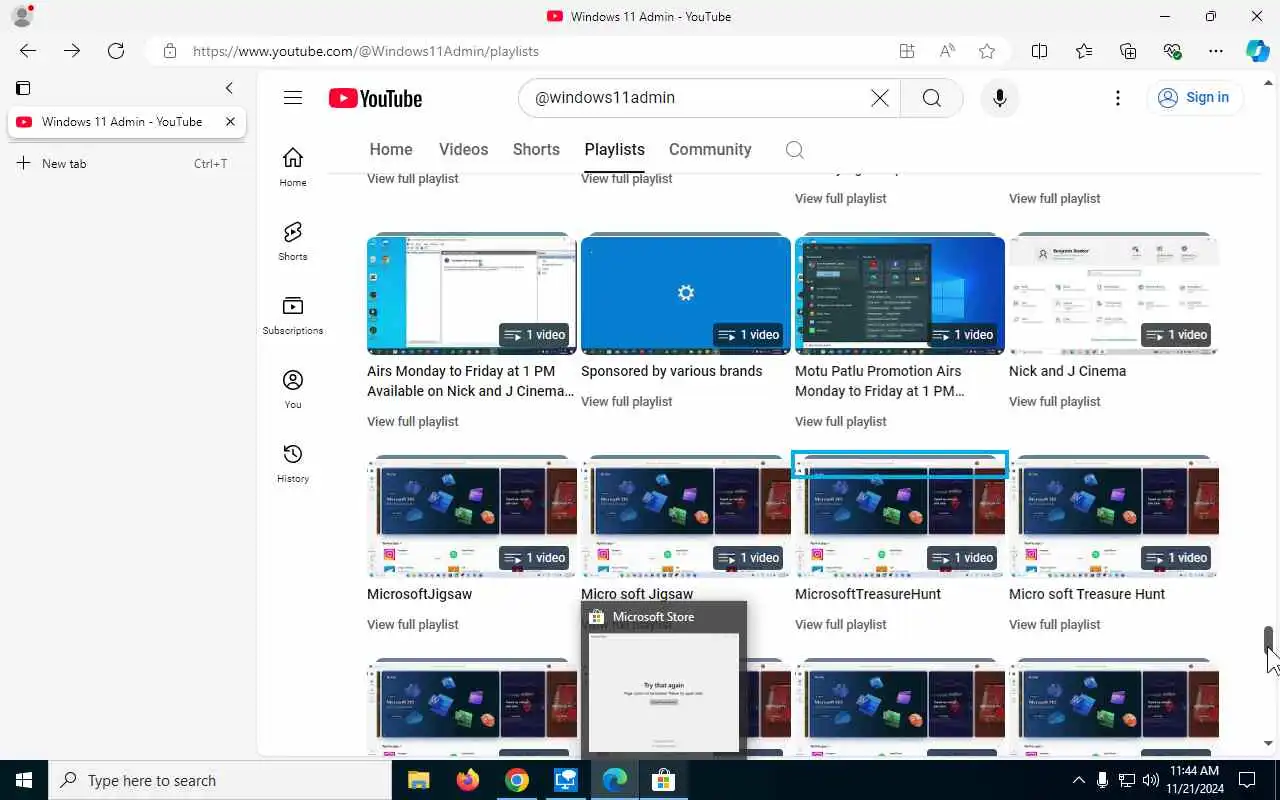Click the taskbar search box
Image resolution: width=1280 pixels, height=800 pixels.
point(219,780)
